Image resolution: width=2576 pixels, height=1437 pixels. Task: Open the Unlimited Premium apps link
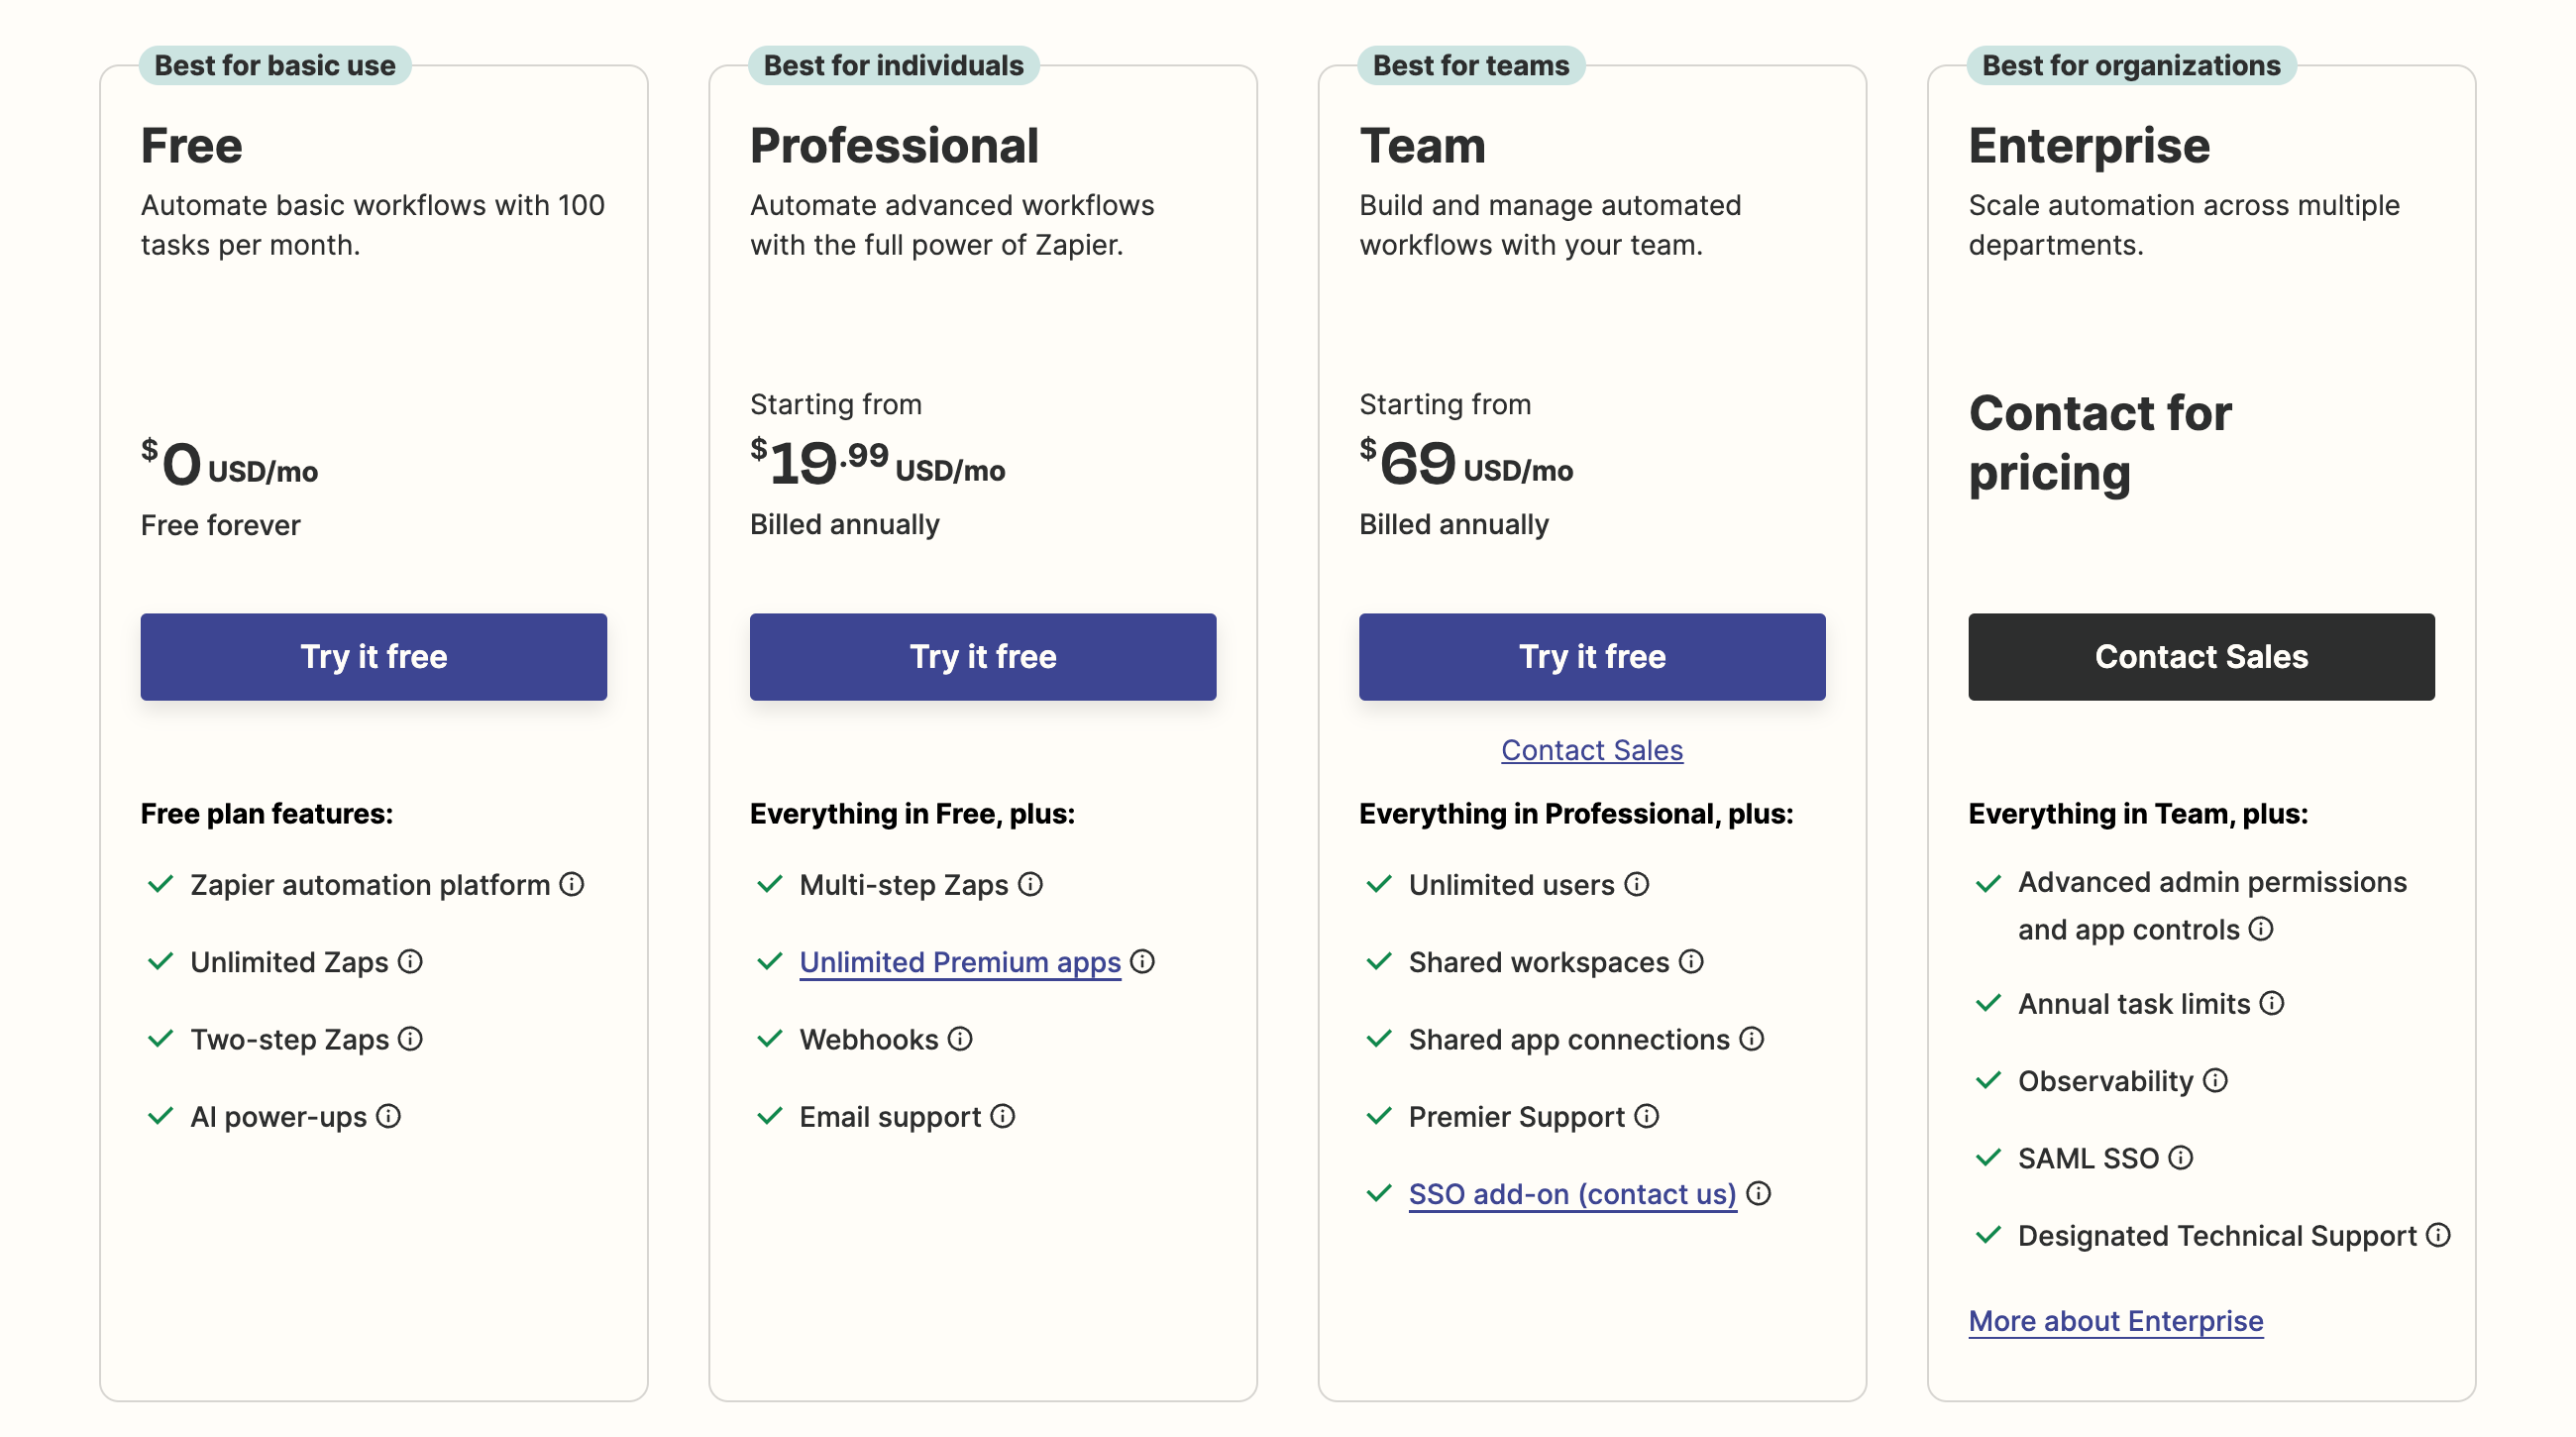(x=958, y=962)
